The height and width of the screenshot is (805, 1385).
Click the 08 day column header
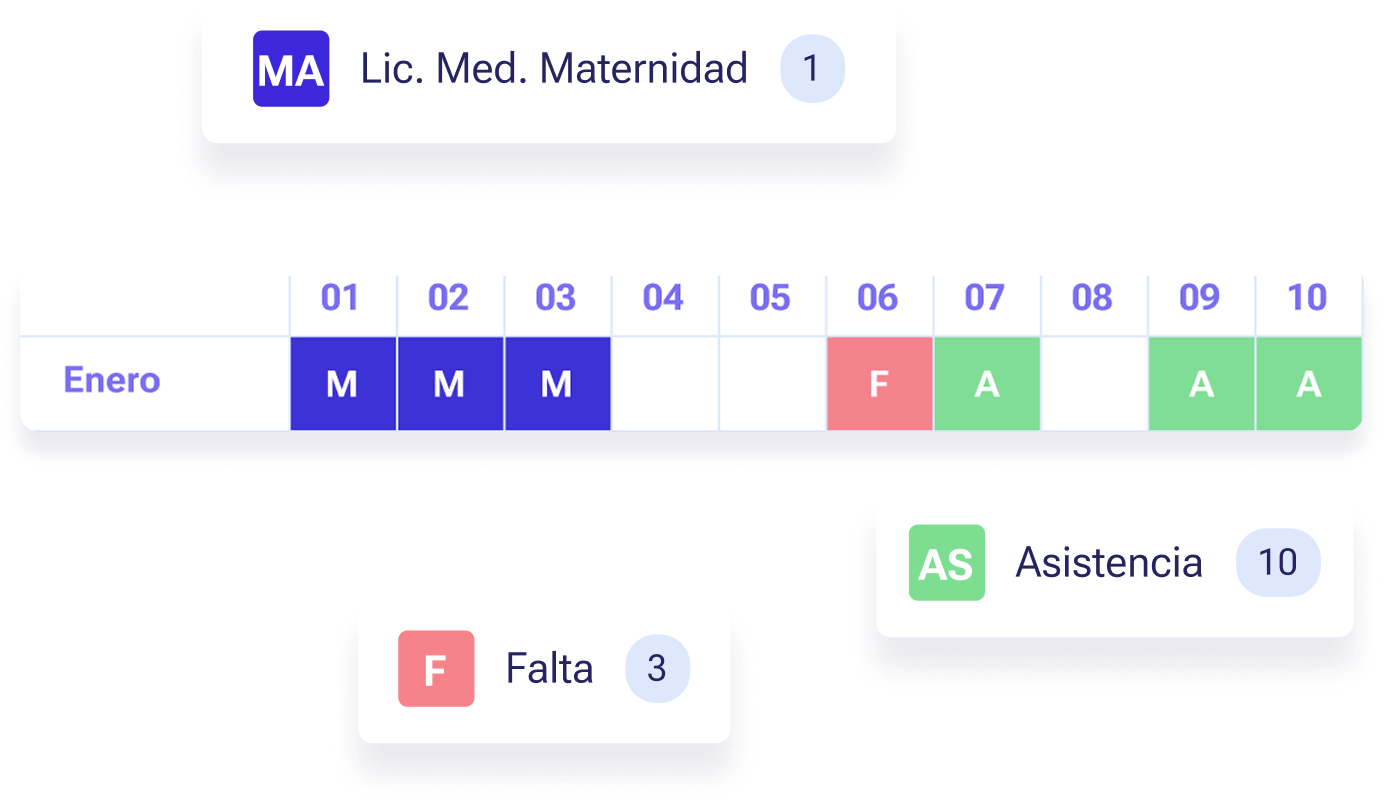coord(1092,298)
